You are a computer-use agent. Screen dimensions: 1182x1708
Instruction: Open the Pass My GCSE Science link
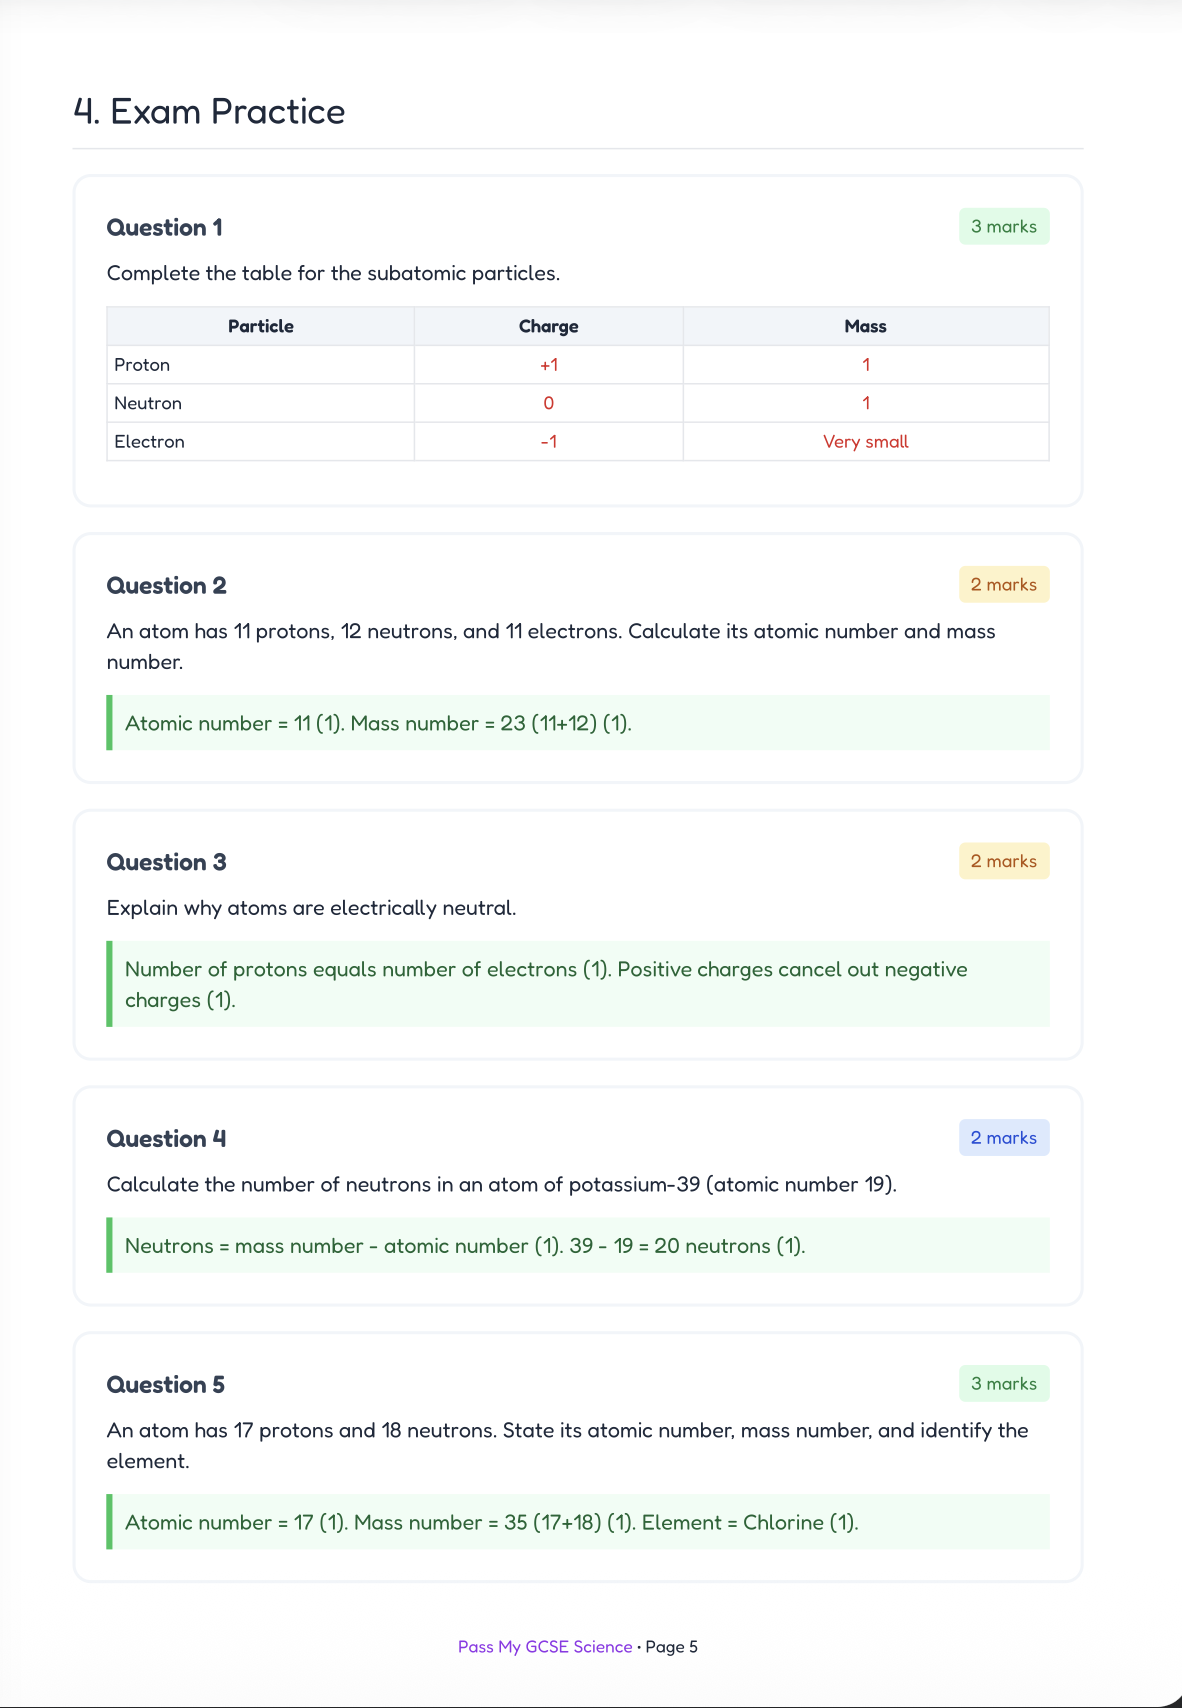pos(544,1647)
